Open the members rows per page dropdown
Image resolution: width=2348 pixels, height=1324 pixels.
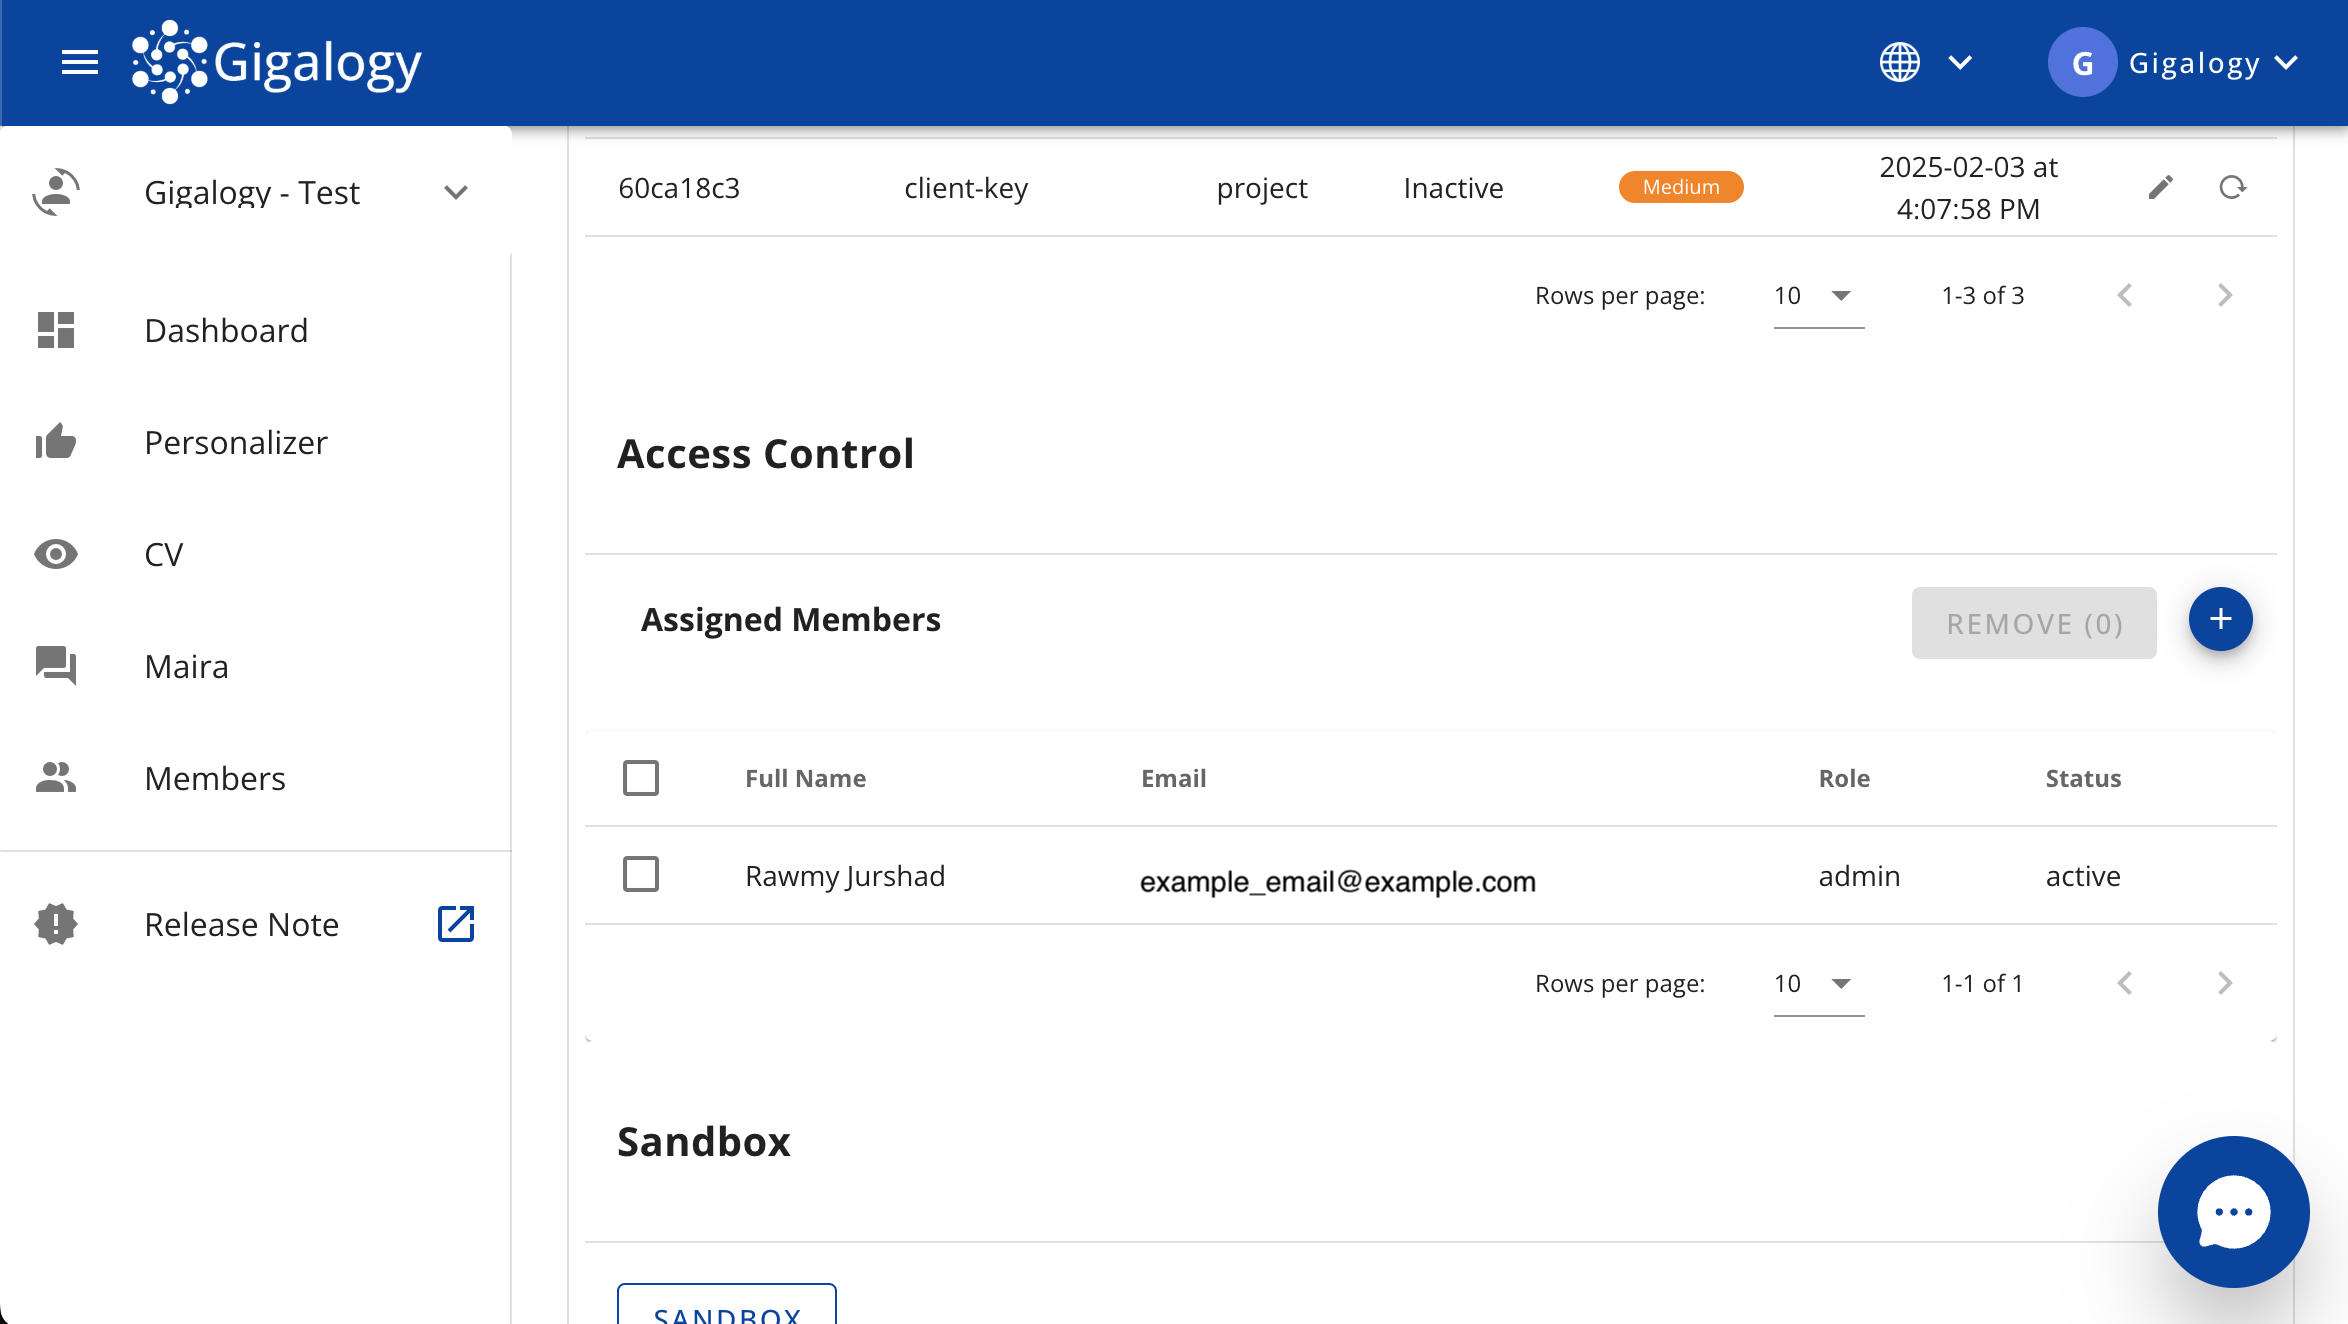(x=1817, y=984)
